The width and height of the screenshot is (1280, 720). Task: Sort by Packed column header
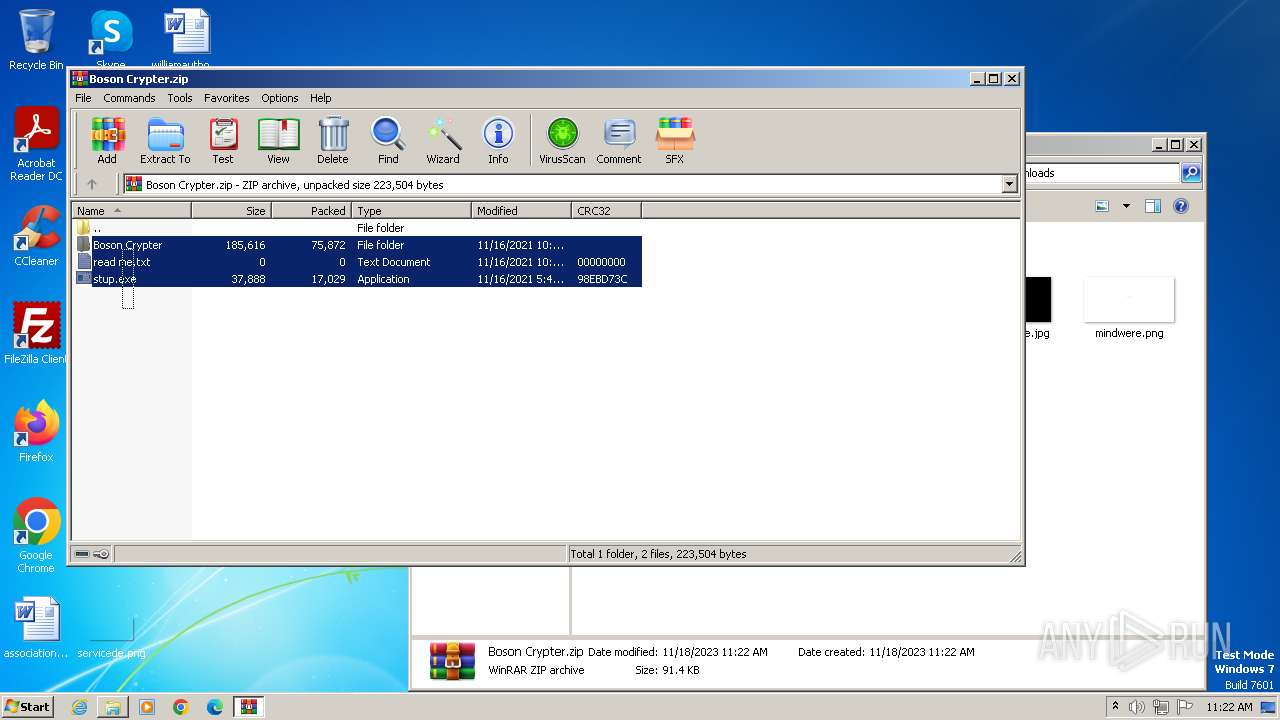311,211
